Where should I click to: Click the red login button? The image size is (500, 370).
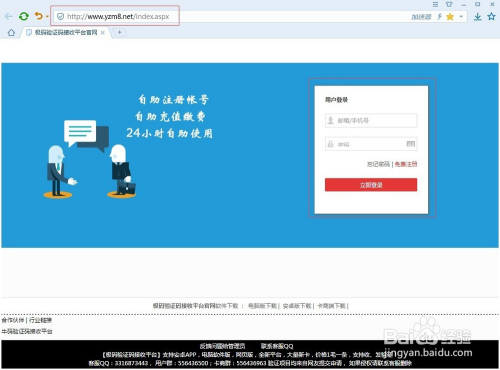click(371, 185)
